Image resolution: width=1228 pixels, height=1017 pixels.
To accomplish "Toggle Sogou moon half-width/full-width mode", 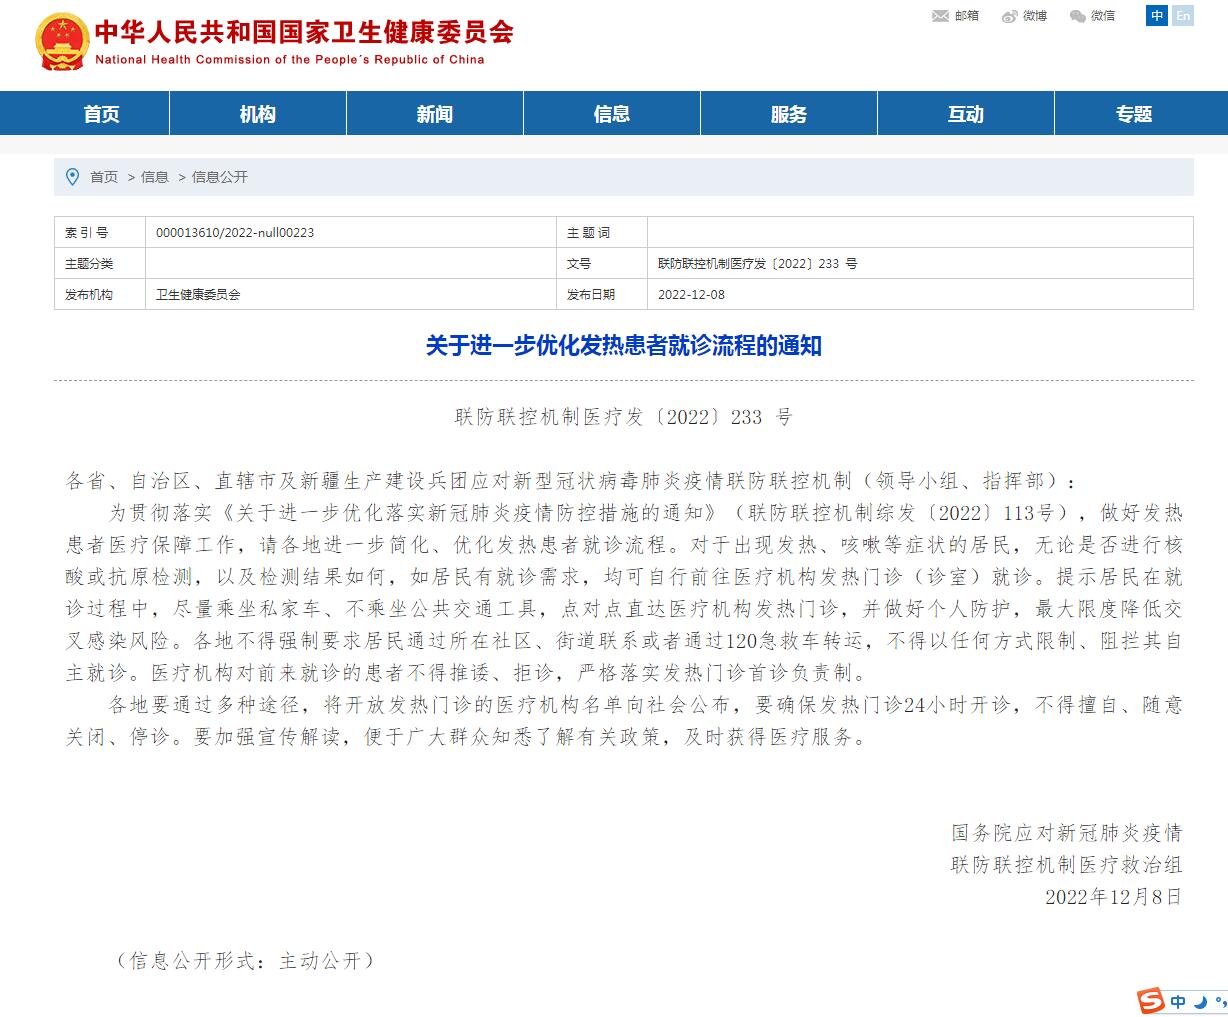I will 1200,1001.
